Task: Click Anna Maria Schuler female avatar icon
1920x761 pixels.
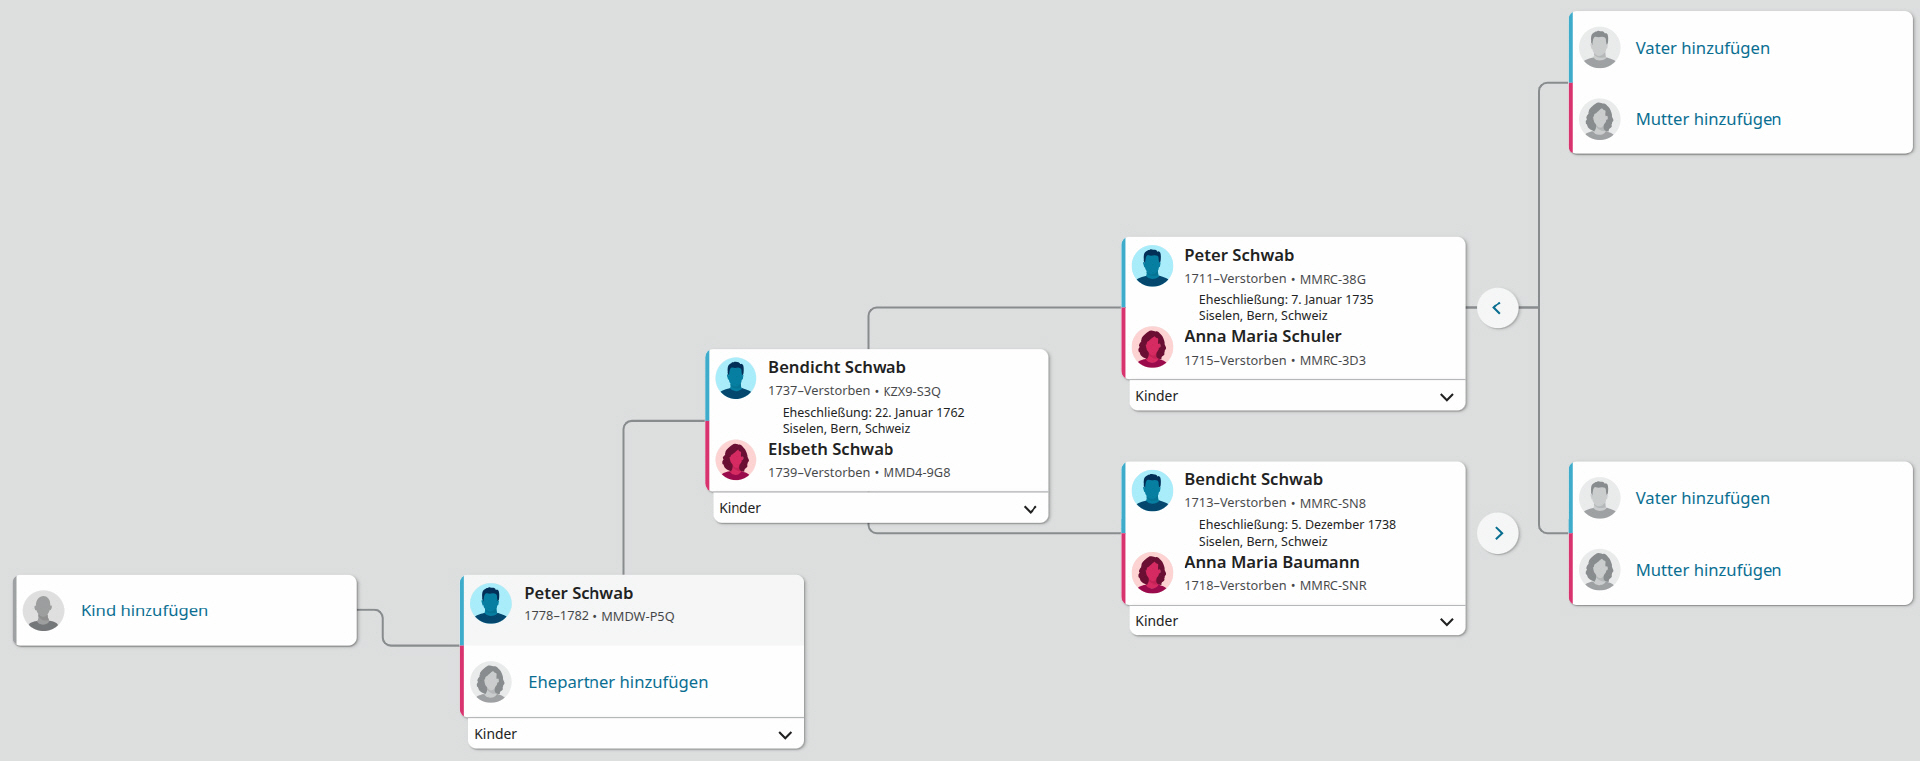Action: coord(1152,347)
